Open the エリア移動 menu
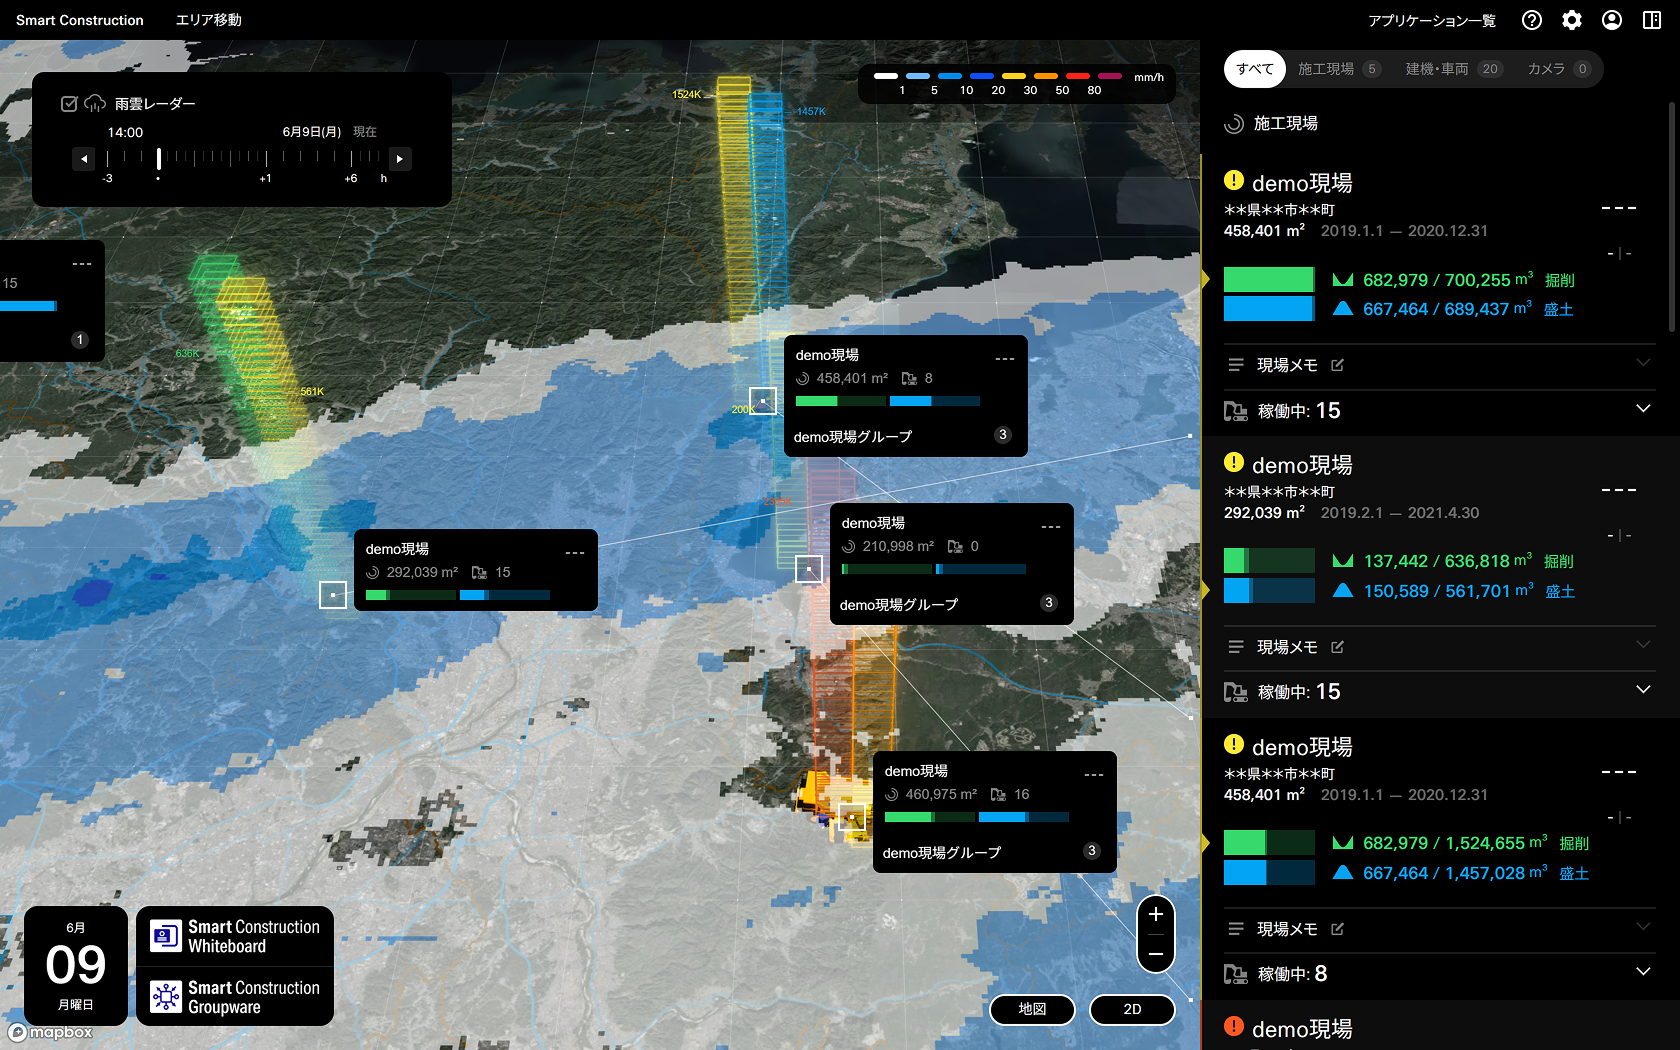1680x1050 pixels. [208, 20]
